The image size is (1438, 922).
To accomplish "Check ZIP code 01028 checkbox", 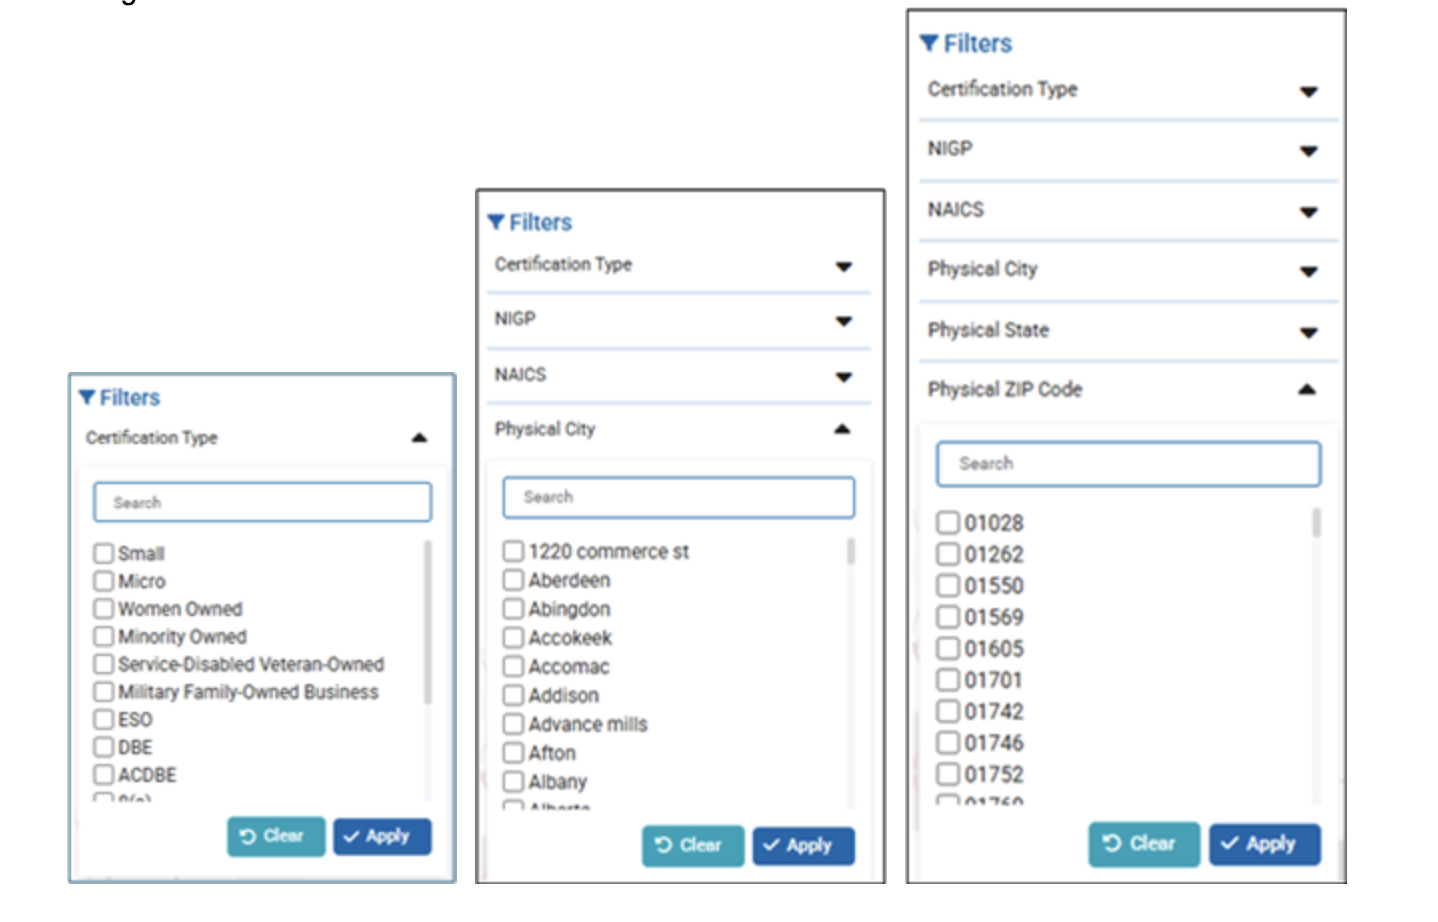I will [x=947, y=522].
